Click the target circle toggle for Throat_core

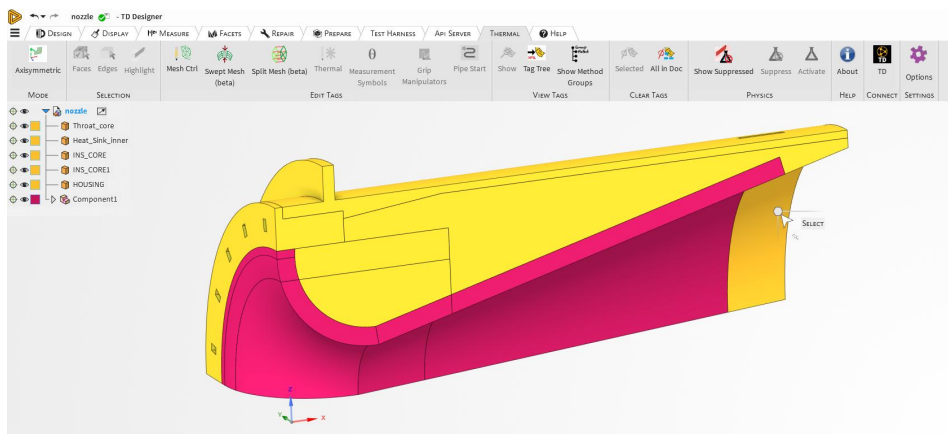[x=13, y=126]
